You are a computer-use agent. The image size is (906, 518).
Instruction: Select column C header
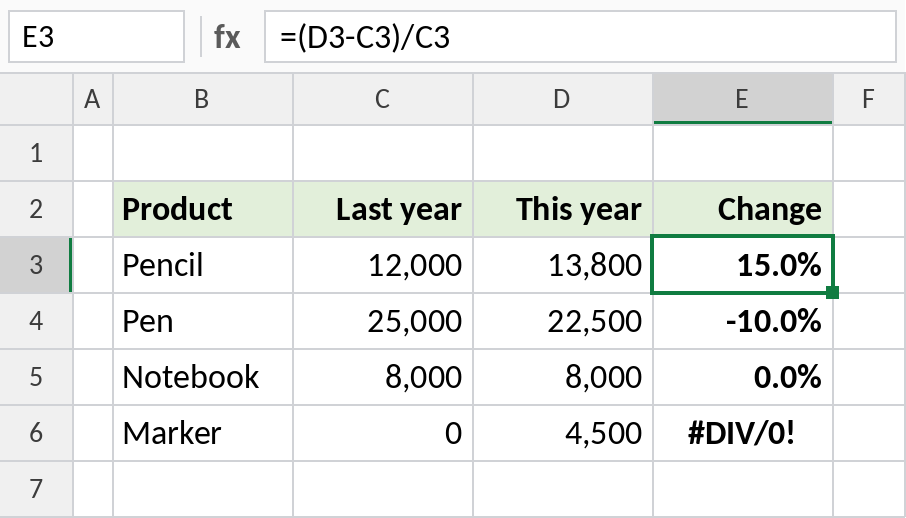(x=383, y=99)
